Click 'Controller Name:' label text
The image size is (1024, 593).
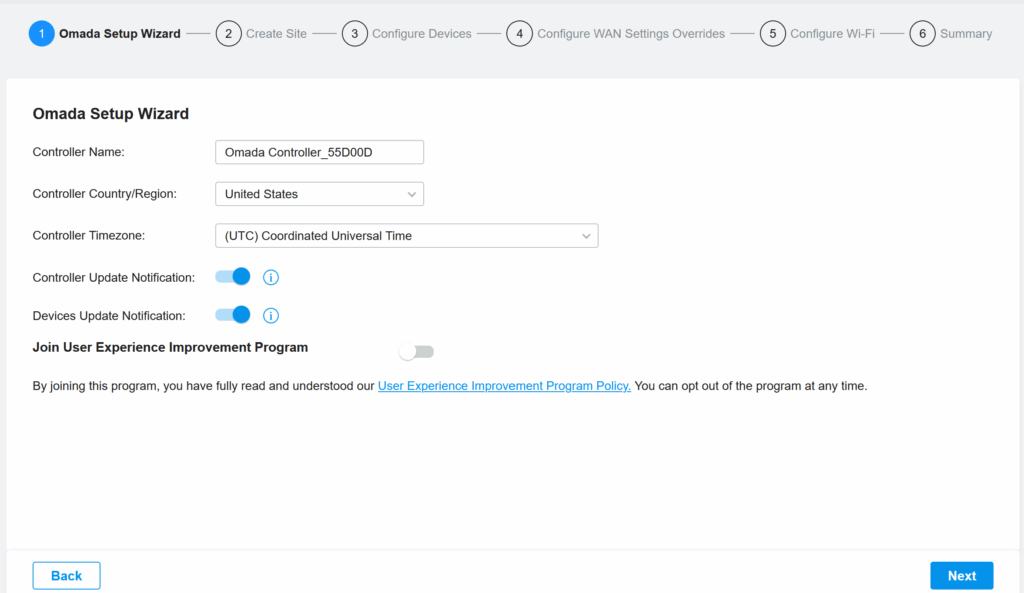coord(78,152)
